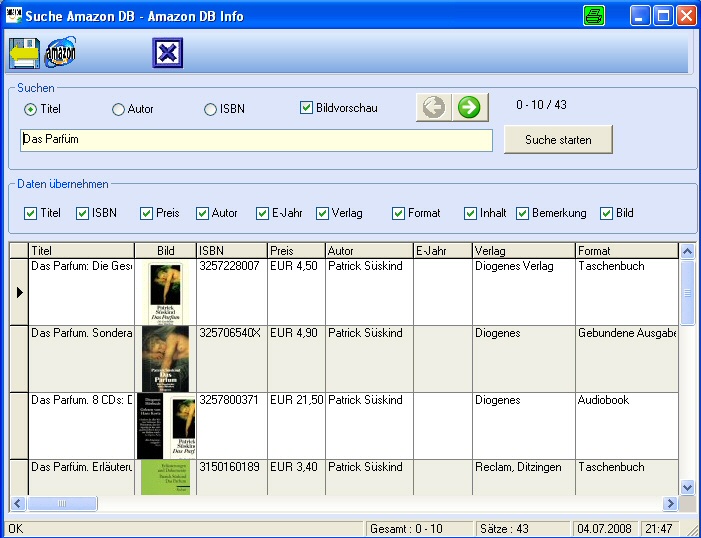
Task: Go to next results with green arrow
Action: coord(468,107)
